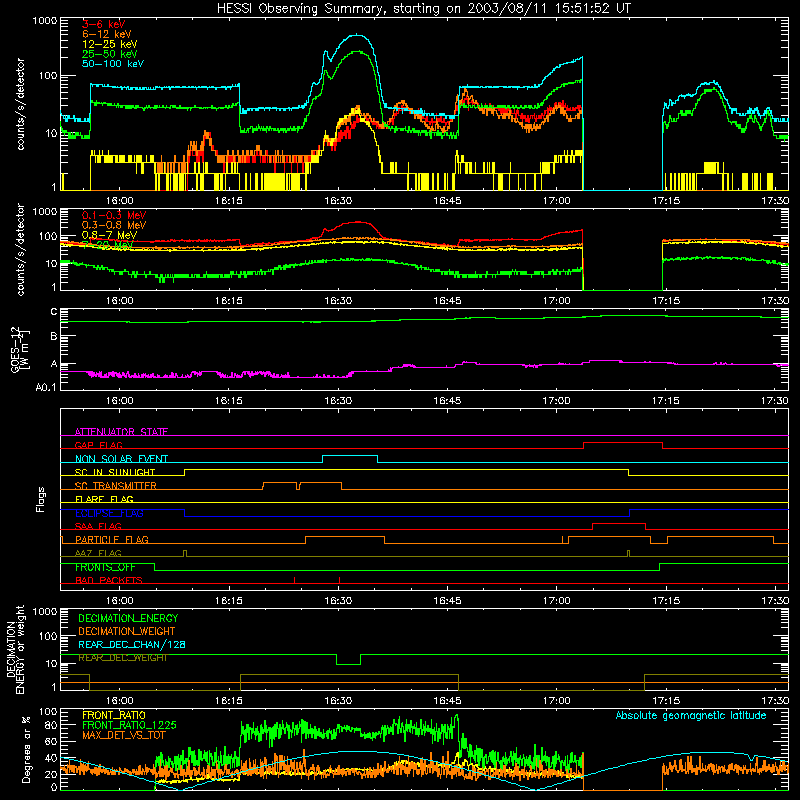Click the MAX_DET_VS_TOT legend label

[x=124, y=735]
